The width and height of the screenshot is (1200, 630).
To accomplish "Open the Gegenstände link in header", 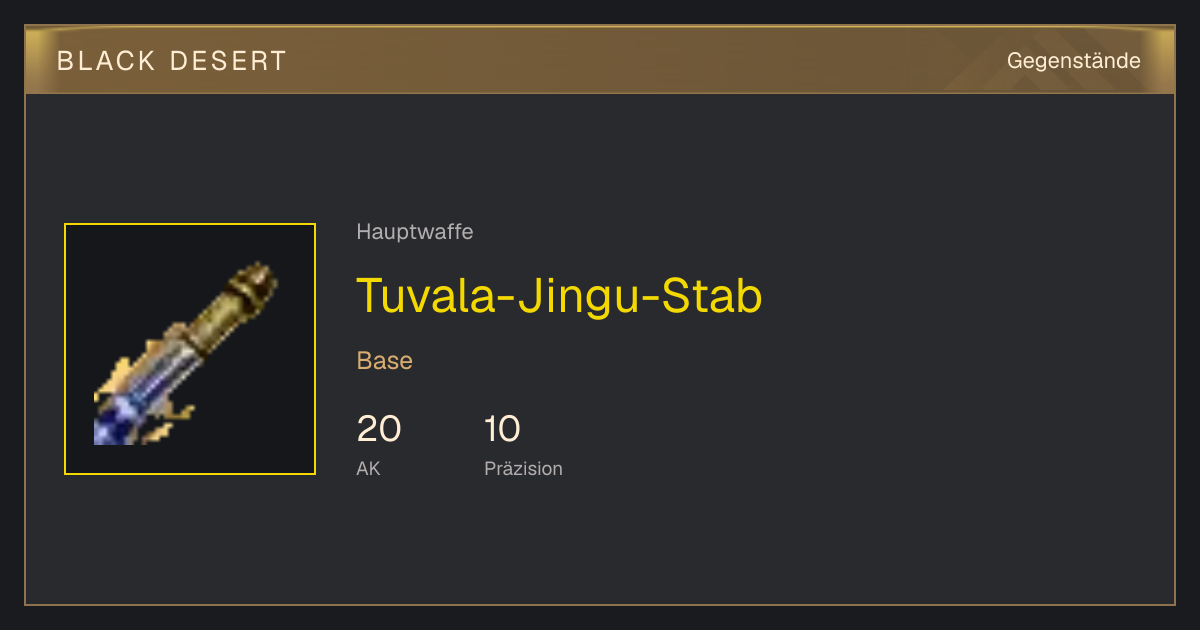I will 1073,61.
